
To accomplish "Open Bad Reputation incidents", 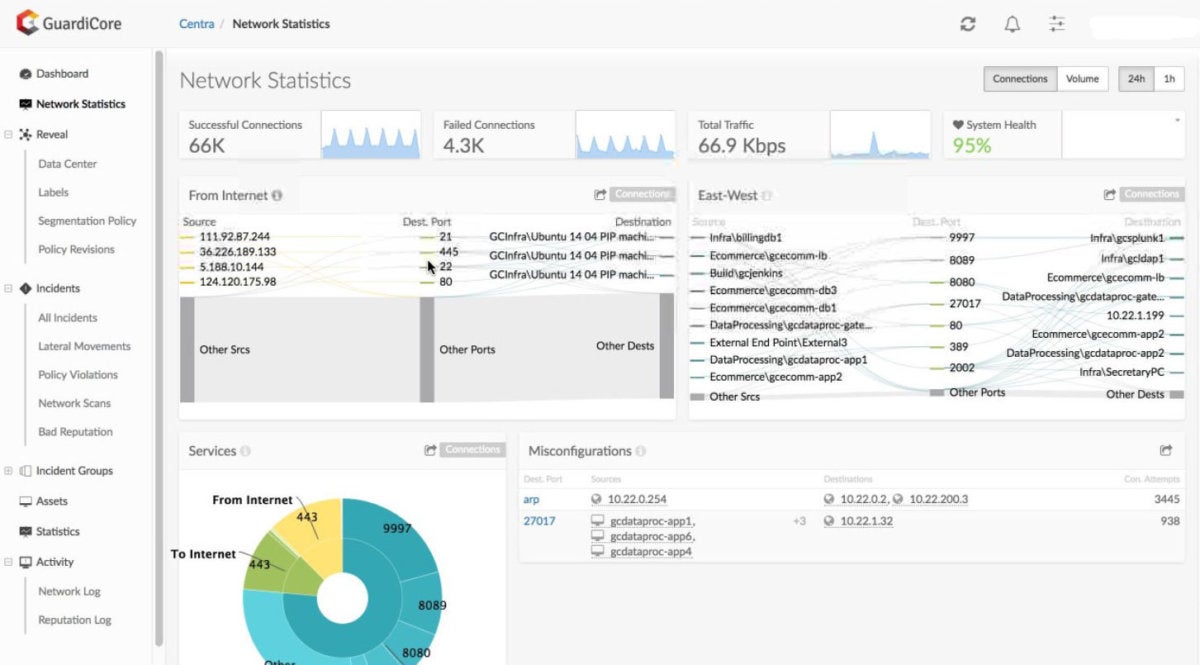I will click(75, 432).
